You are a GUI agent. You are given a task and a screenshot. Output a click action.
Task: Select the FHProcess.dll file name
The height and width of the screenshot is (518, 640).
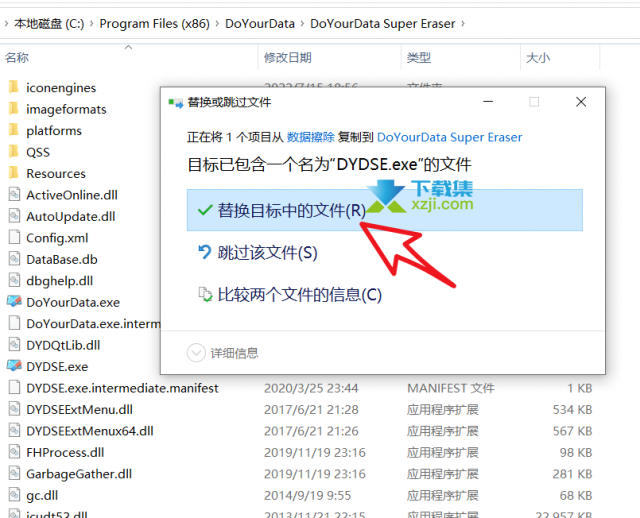click(65, 452)
